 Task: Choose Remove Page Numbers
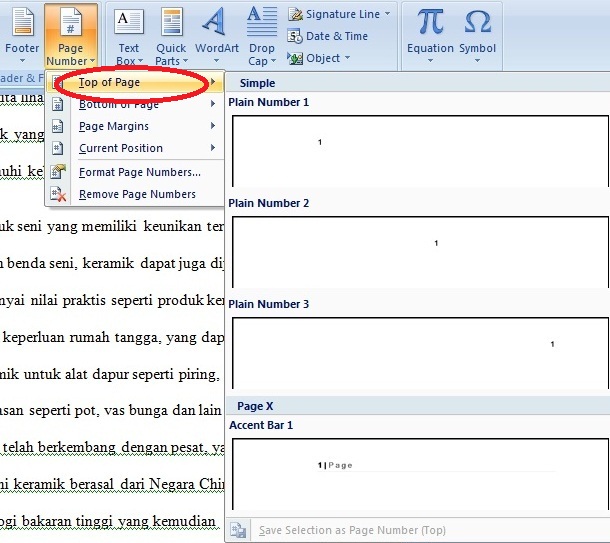[135, 194]
